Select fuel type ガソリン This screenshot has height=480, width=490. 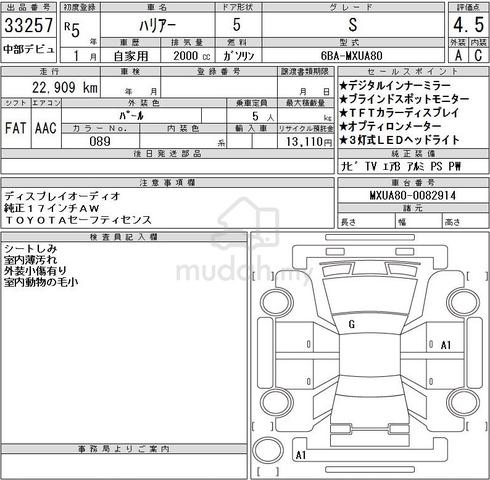(x=239, y=56)
